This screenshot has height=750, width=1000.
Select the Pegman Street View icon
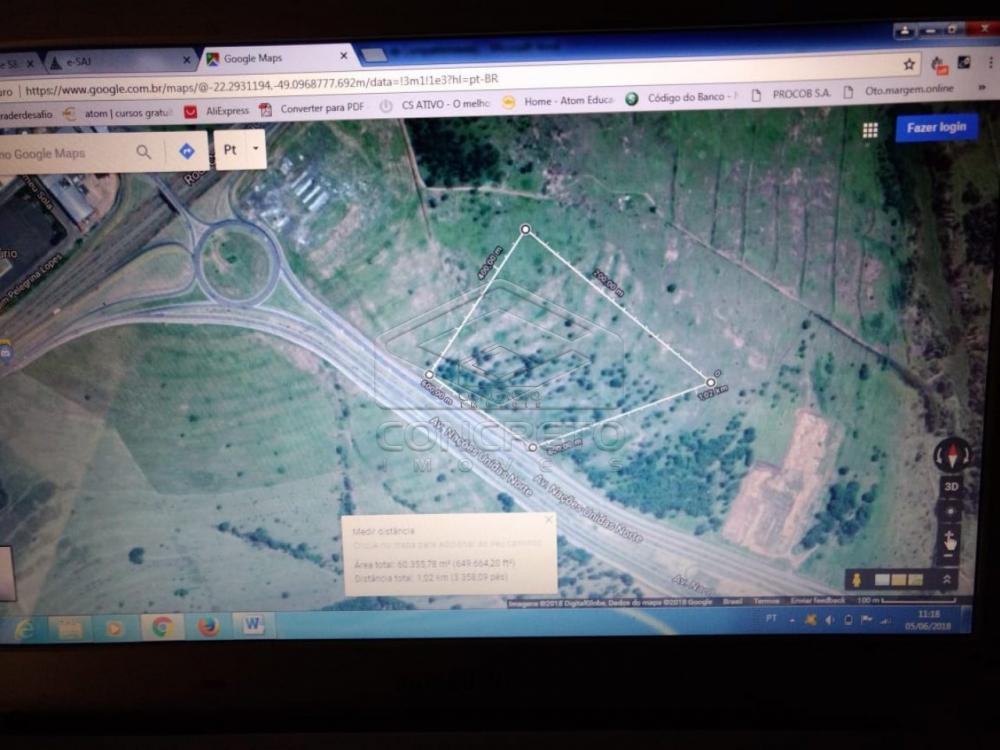[x=856, y=580]
